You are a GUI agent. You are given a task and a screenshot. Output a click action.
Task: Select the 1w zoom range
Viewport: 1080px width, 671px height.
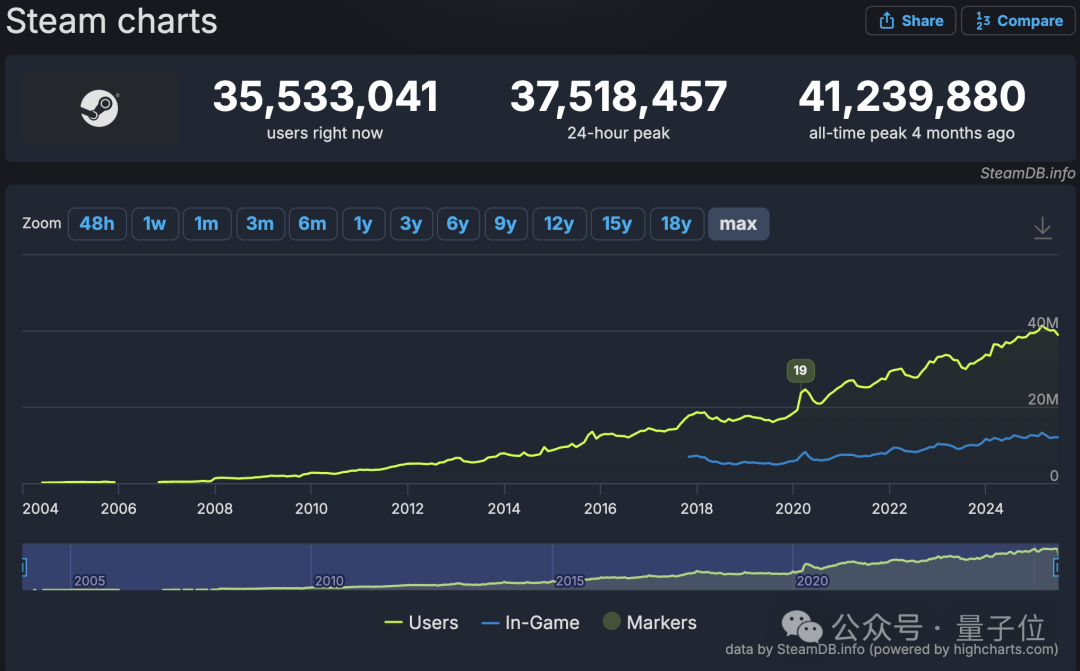155,224
